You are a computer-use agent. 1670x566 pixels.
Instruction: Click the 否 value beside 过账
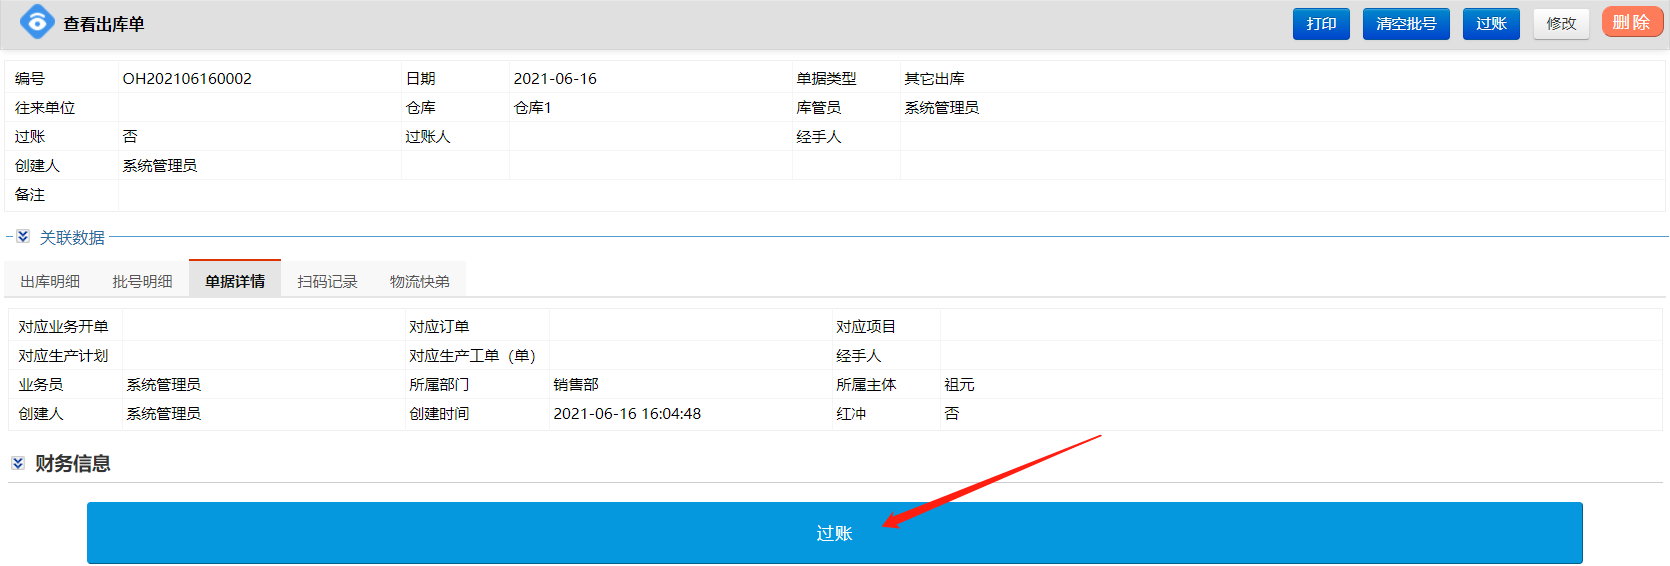pyautogui.click(x=130, y=136)
